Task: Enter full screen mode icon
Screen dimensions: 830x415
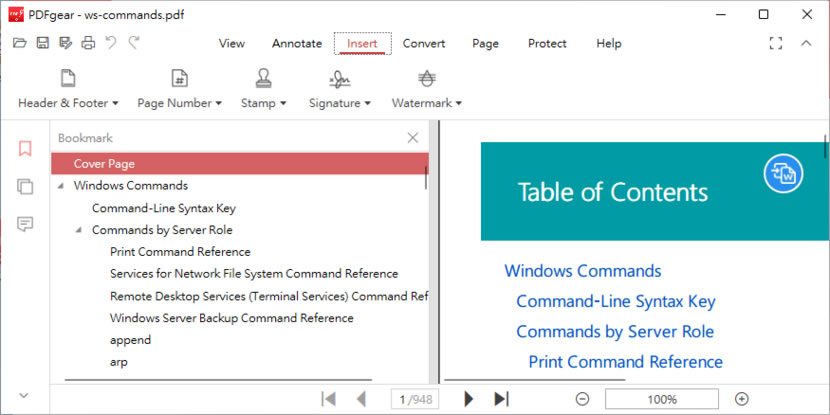Action: click(775, 43)
